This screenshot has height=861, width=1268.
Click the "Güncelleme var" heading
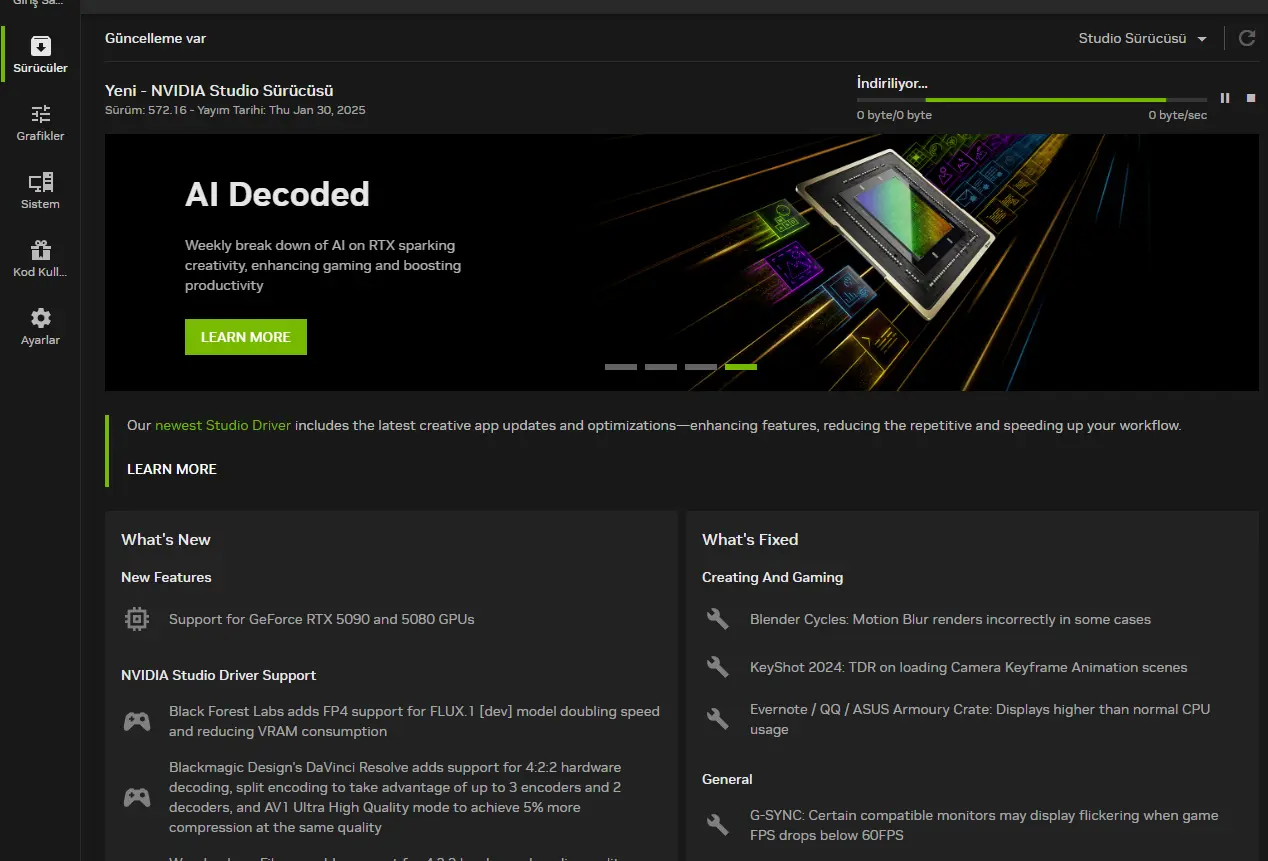pyautogui.click(x=156, y=38)
